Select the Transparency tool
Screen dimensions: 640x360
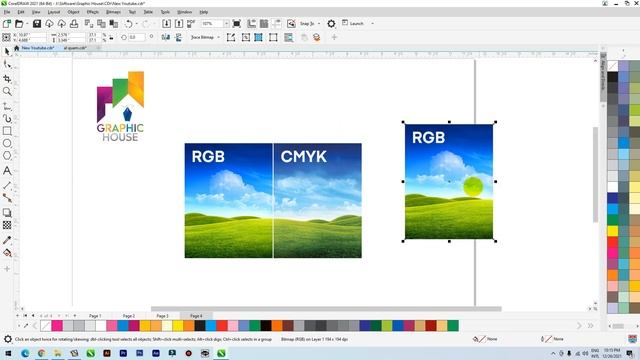point(7,225)
